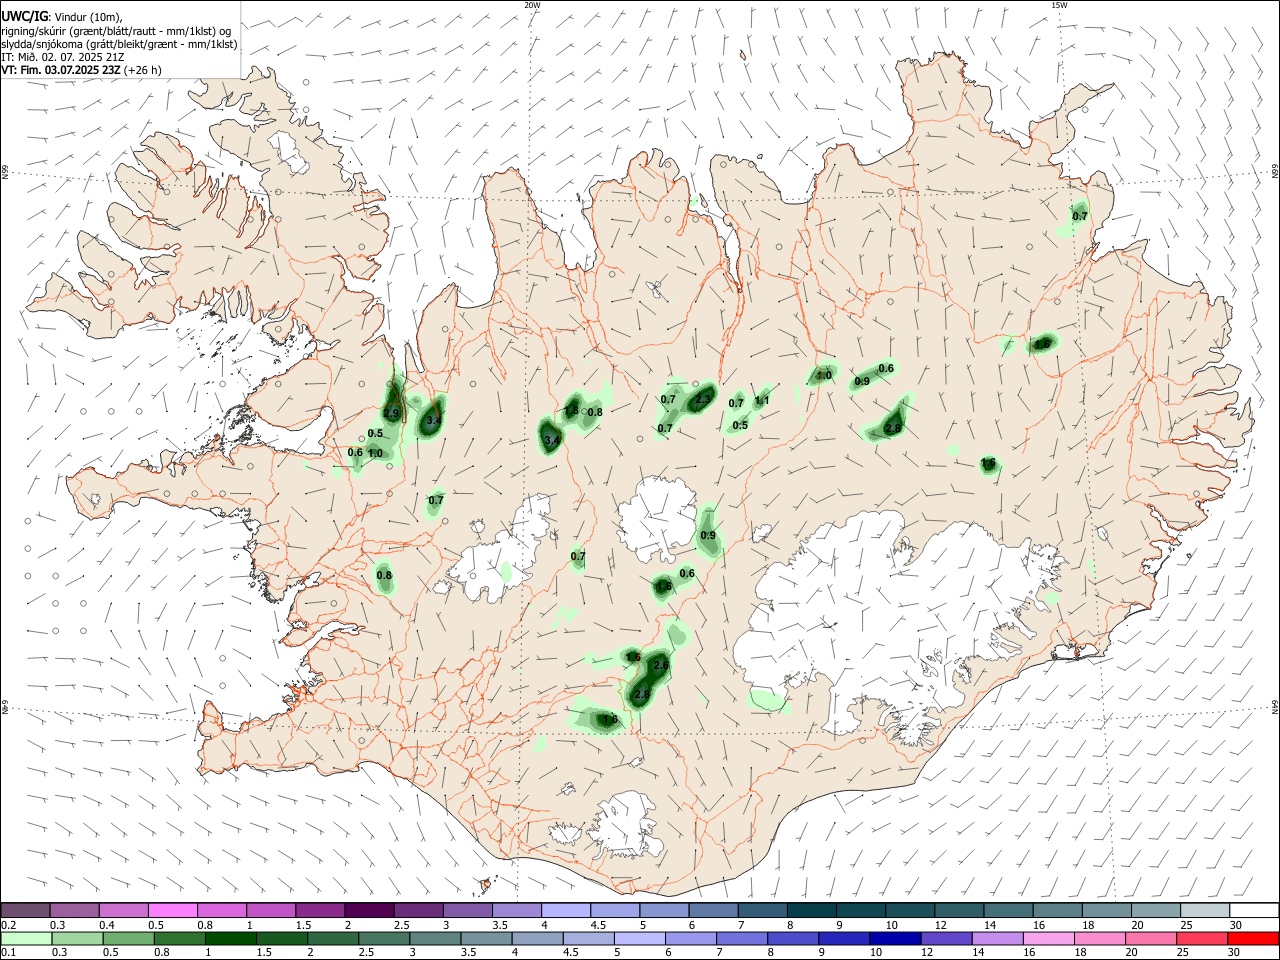Select the 0.9 value beside the central glacier
Image resolution: width=1280 pixels, height=960 pixels.
point(708,536)
